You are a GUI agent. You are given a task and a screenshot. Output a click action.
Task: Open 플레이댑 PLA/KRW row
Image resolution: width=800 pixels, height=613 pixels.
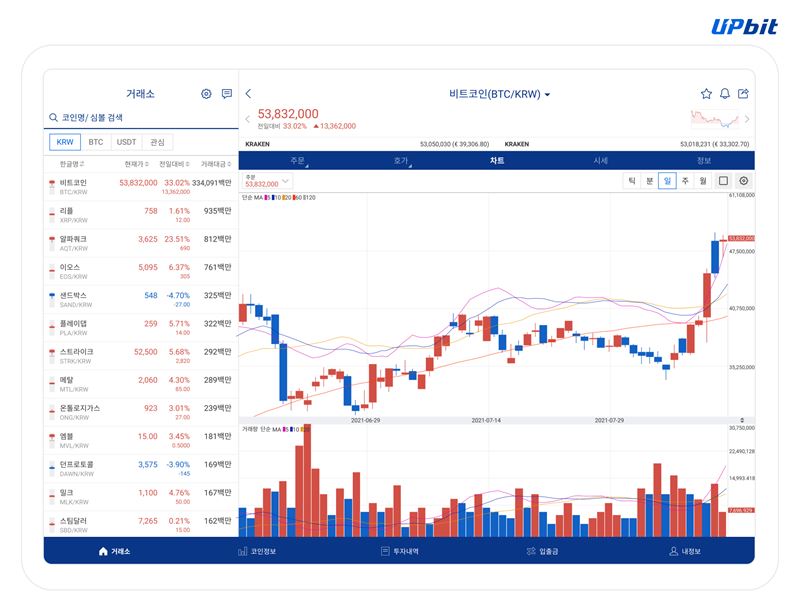pyautogui.click(x=141, y=328)
